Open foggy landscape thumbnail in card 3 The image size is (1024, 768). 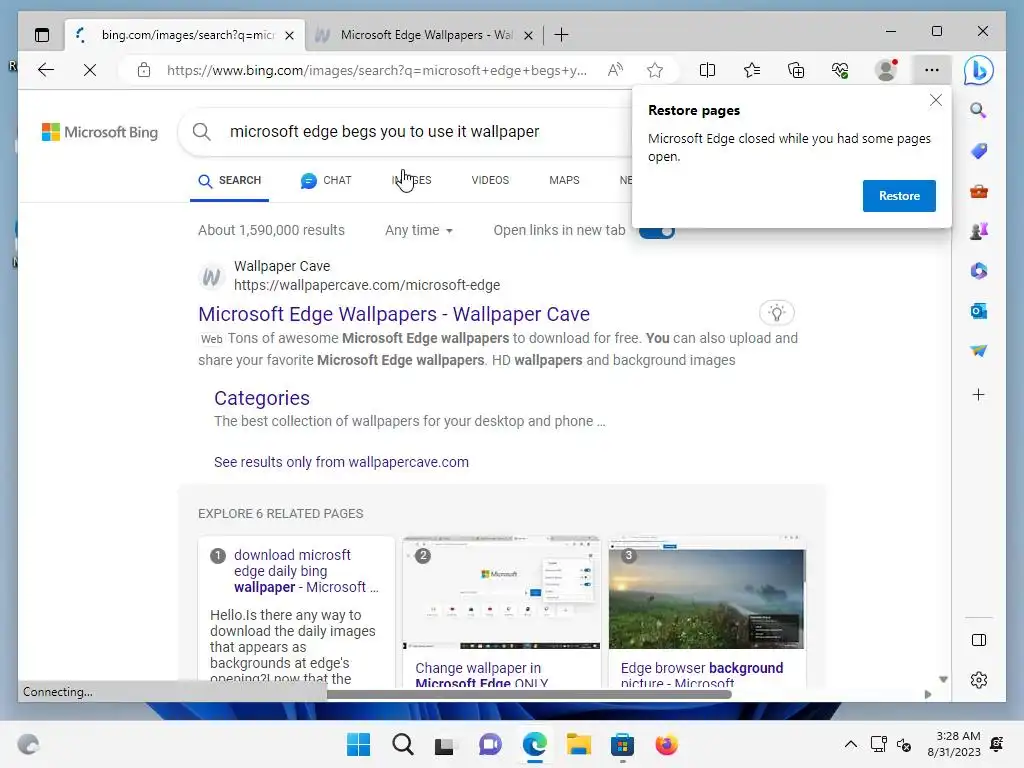(x=707, y=592)
